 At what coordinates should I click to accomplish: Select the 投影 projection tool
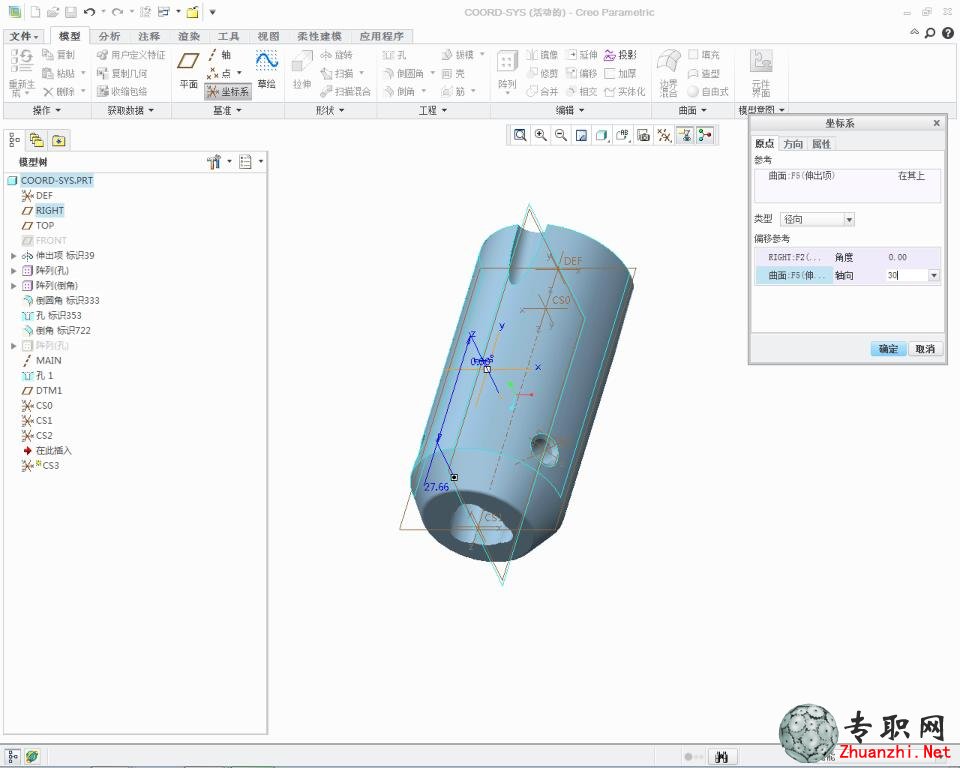620,55
